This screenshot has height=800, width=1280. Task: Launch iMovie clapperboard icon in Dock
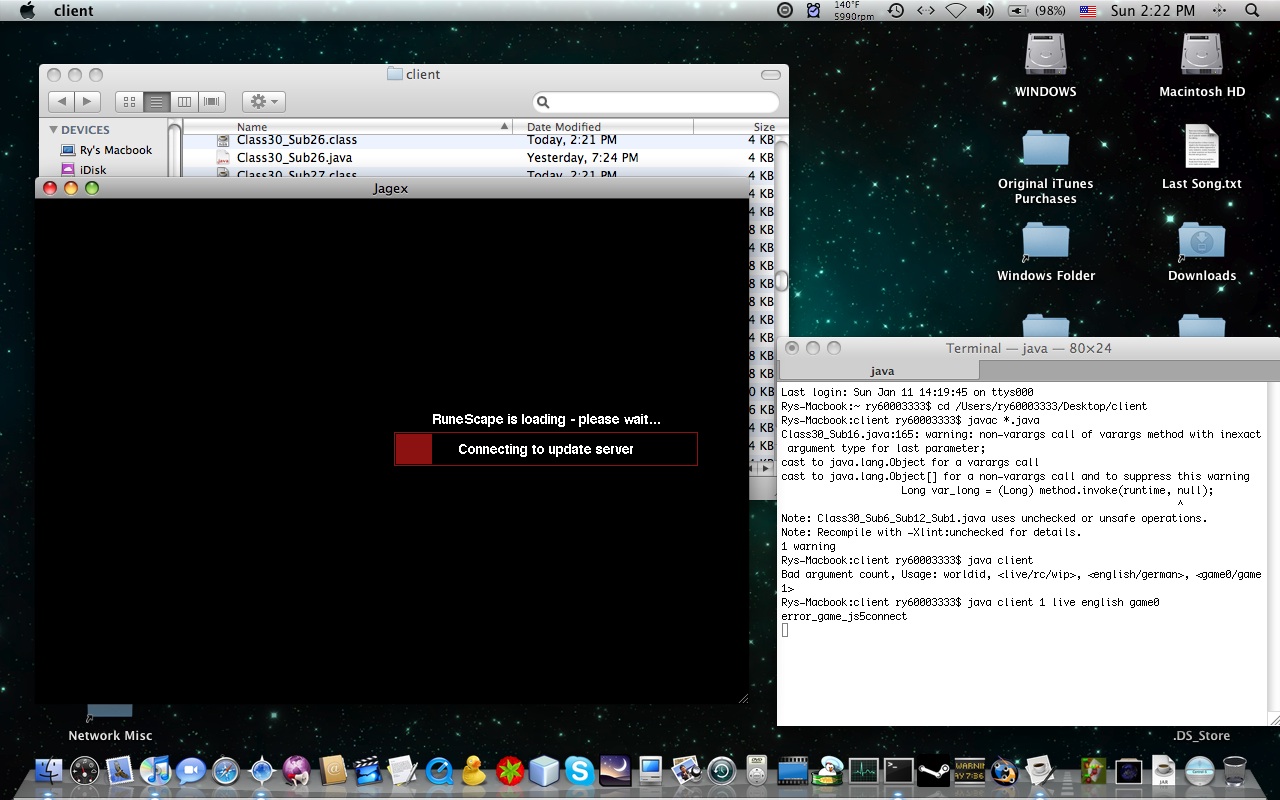[368, 771]
